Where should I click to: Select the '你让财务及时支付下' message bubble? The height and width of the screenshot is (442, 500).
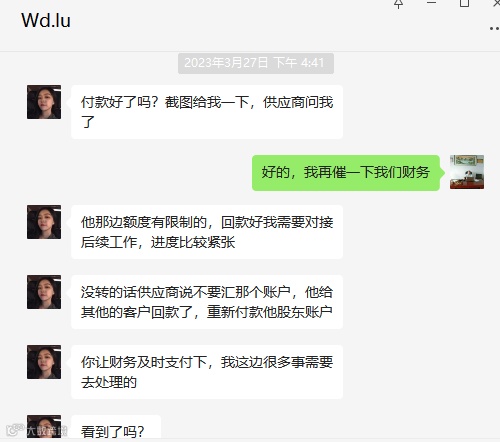[x=207, y=372]
